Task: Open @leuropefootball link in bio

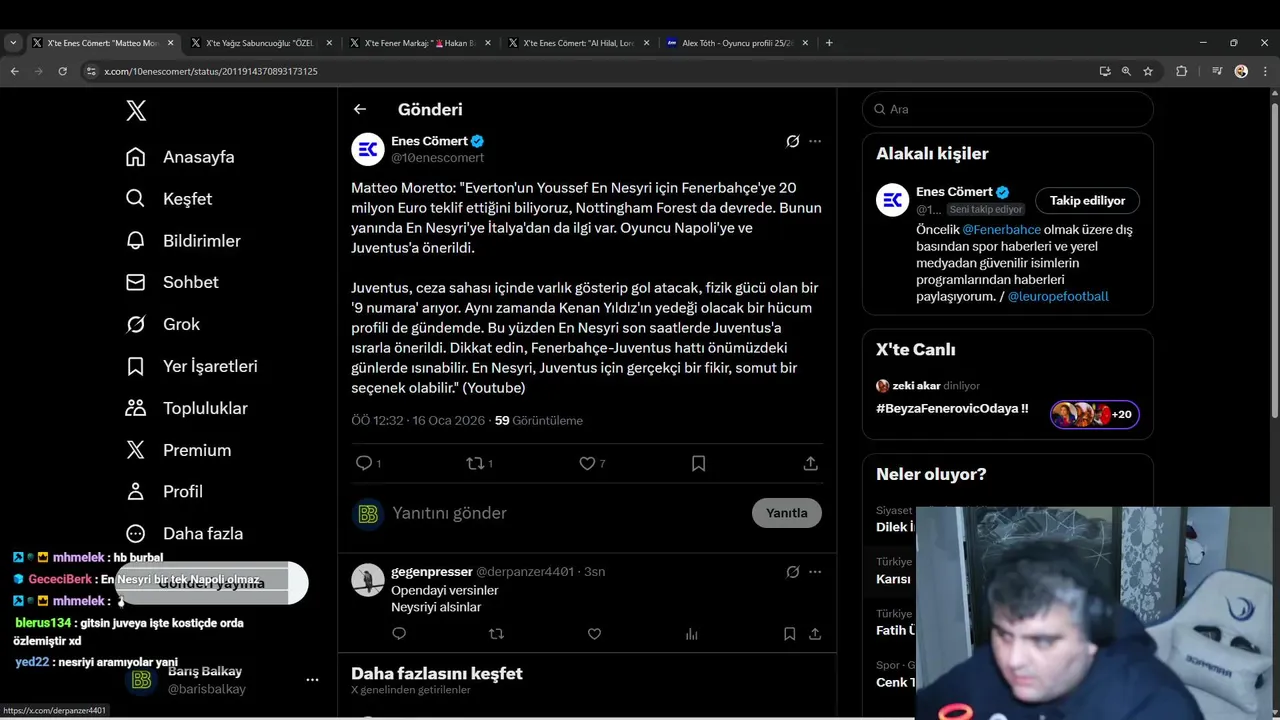Action: (x=1058, y=296)
